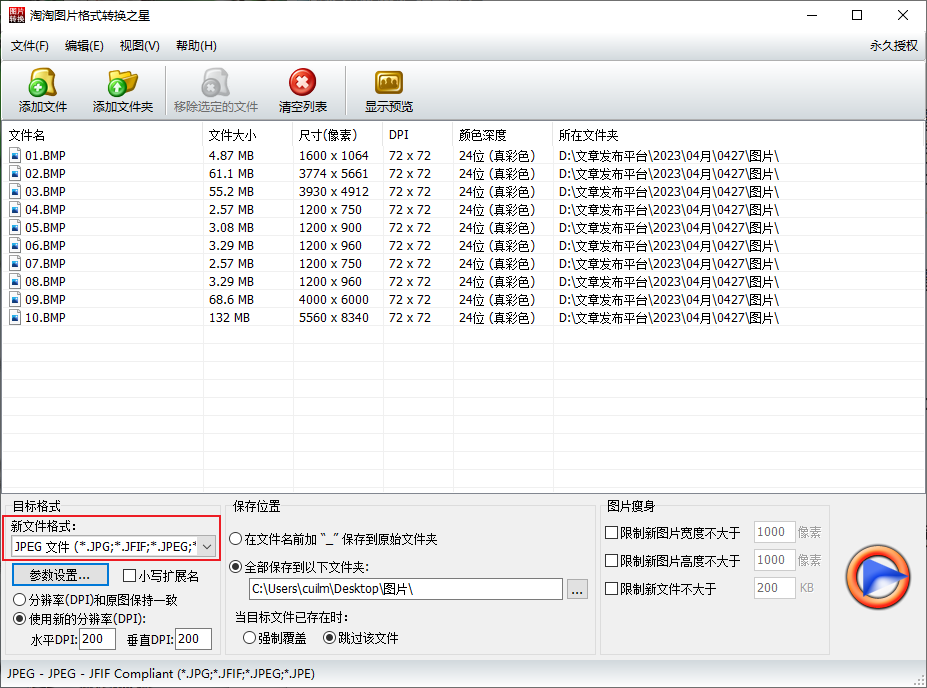Image resolution: width=927 pixels, height=688 pixels.
Task: Open the new file format dropdown
Action: pyautogui.click(x=207, y=547)
